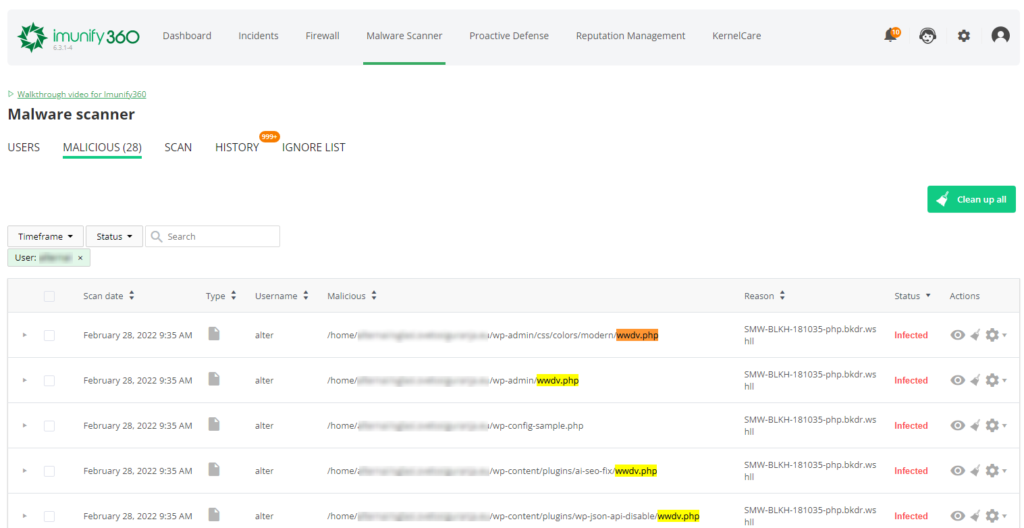This screenshot has height=528, width=1024.
Task: Click Infected status in wp-config-sample.php row
Action: point(911,425)
